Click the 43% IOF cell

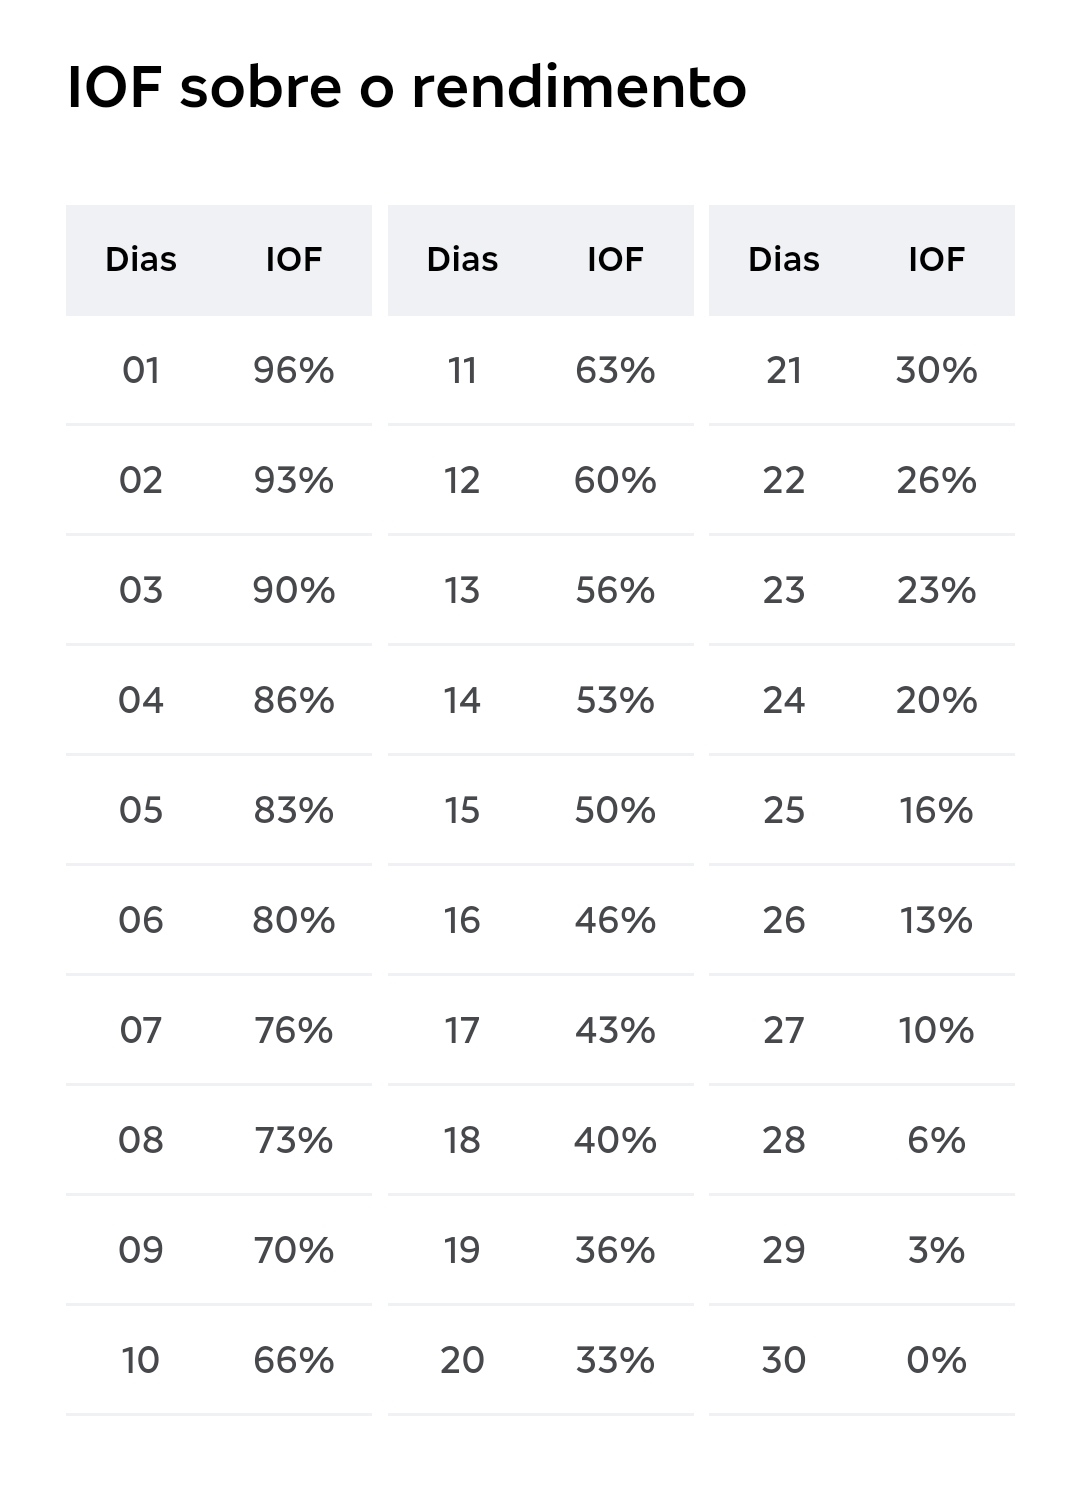click(x=615, y=1030)
